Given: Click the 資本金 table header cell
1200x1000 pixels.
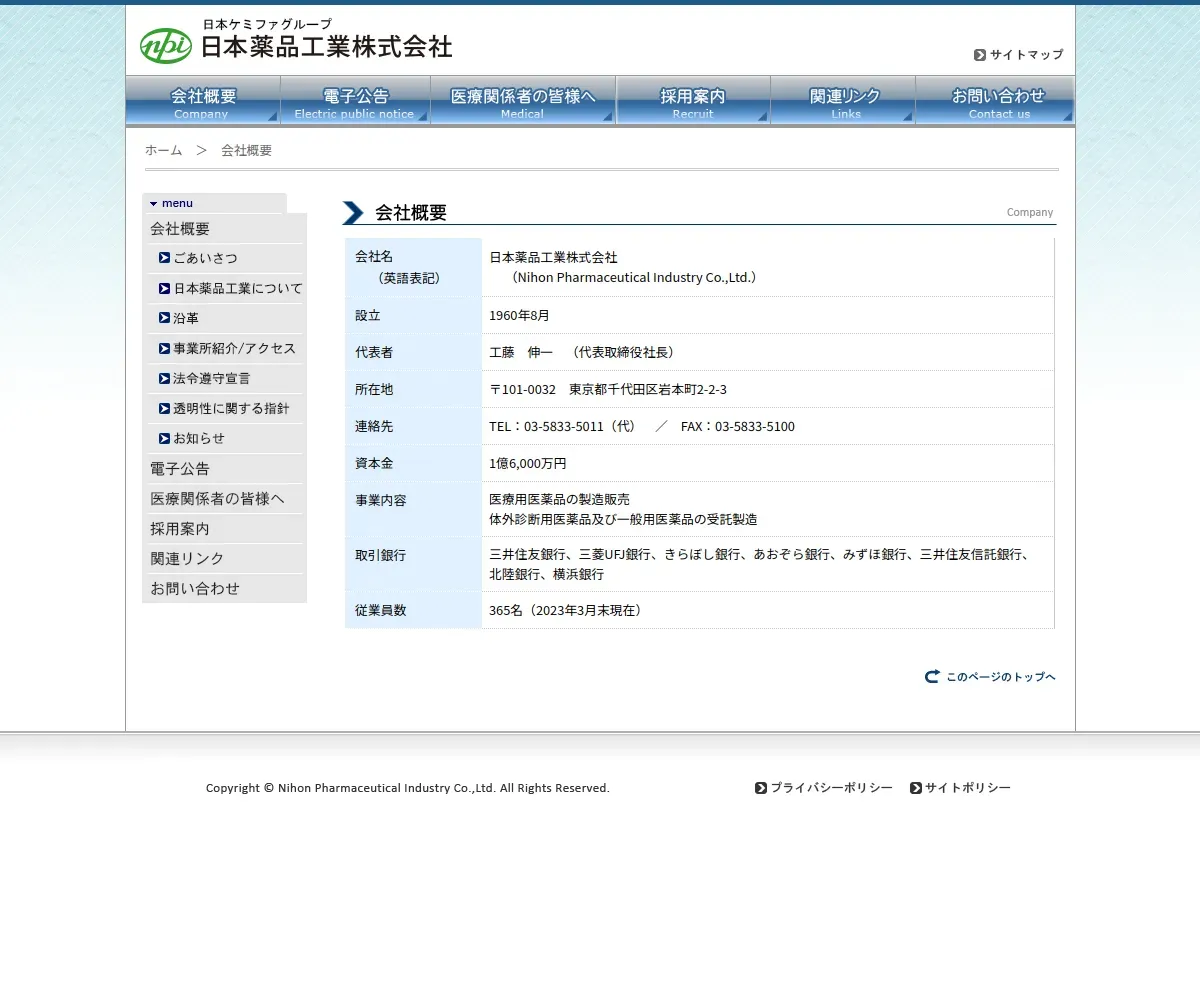Looking at the screenshot, I should pyautogui.click(x=413, y=463).
